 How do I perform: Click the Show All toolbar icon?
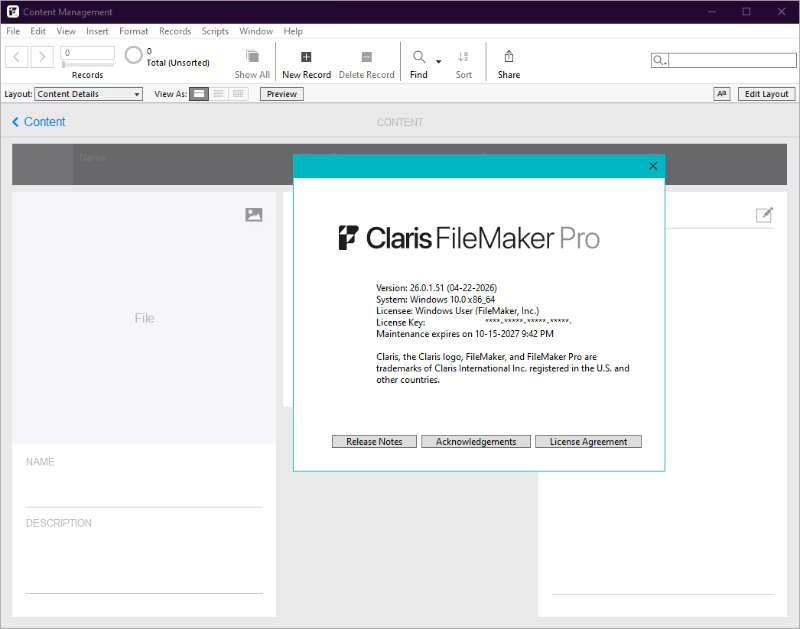pos(252,56)
